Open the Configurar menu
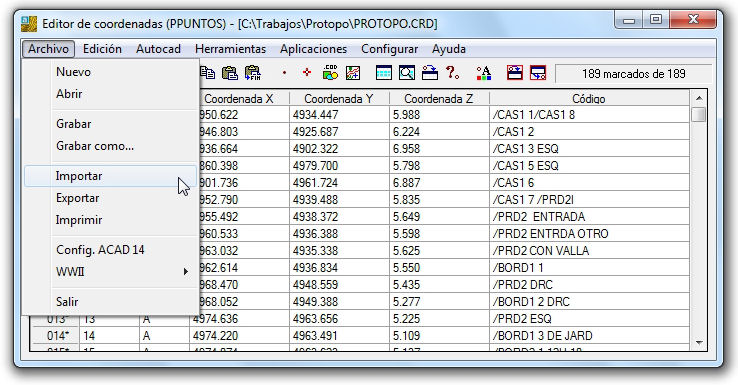 pos(389,49)
